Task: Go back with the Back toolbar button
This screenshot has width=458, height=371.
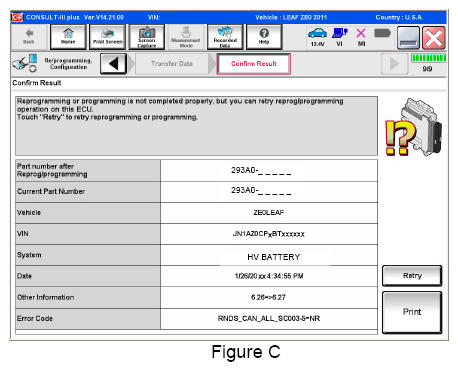Action: click(x=29, y=37)
